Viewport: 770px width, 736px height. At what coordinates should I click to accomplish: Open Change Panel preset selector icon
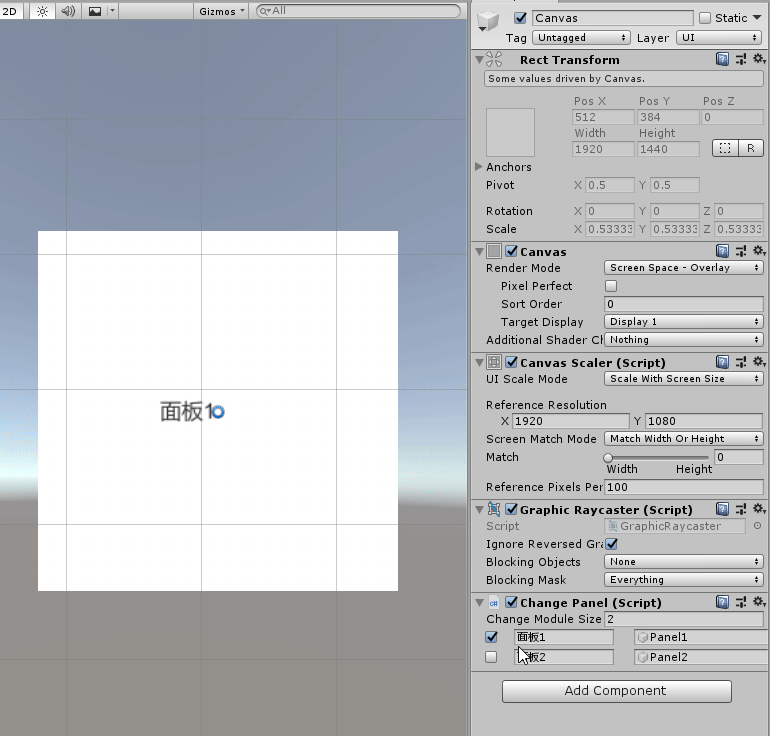pyautogui.click(x=741, y=603)
